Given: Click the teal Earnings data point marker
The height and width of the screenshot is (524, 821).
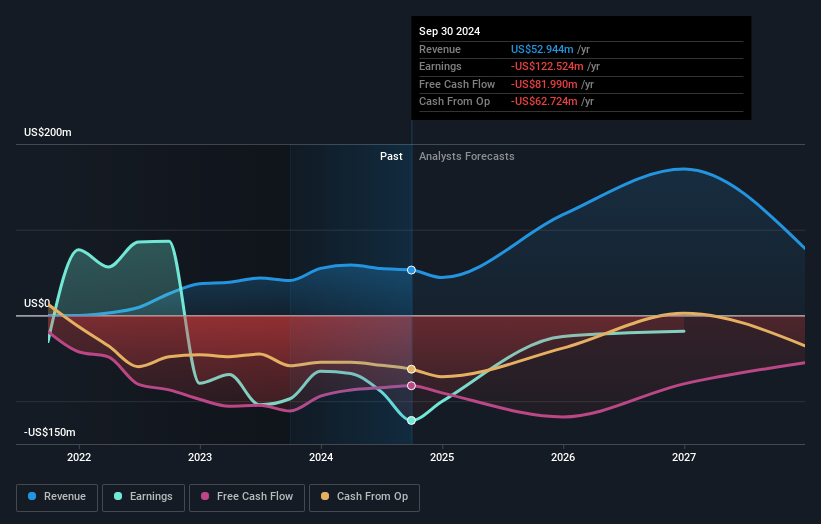Looking at the screenshot, I should click(x=412, y=420).
